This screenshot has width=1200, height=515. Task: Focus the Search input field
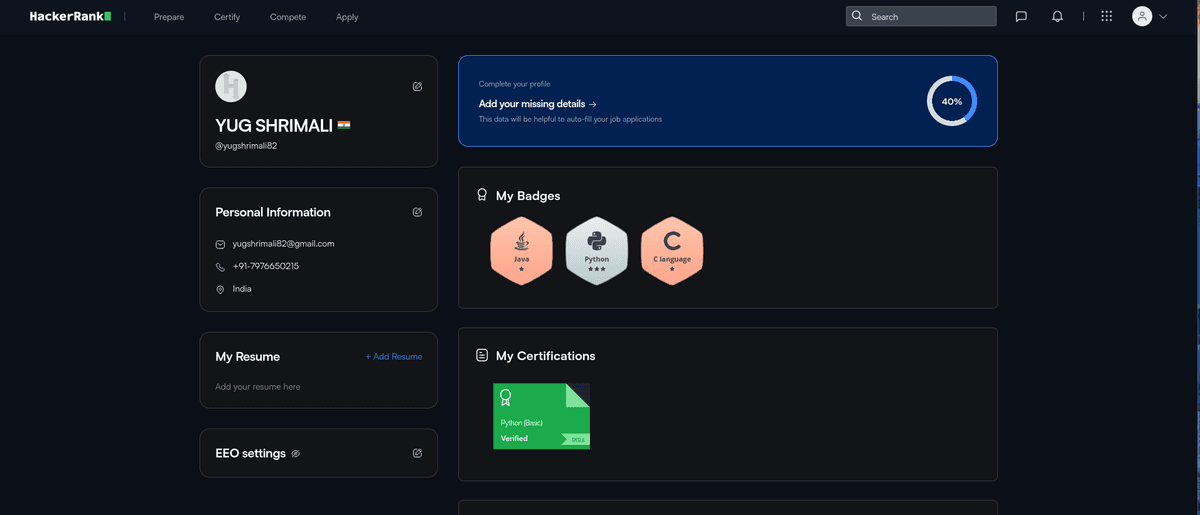(921, 16)
